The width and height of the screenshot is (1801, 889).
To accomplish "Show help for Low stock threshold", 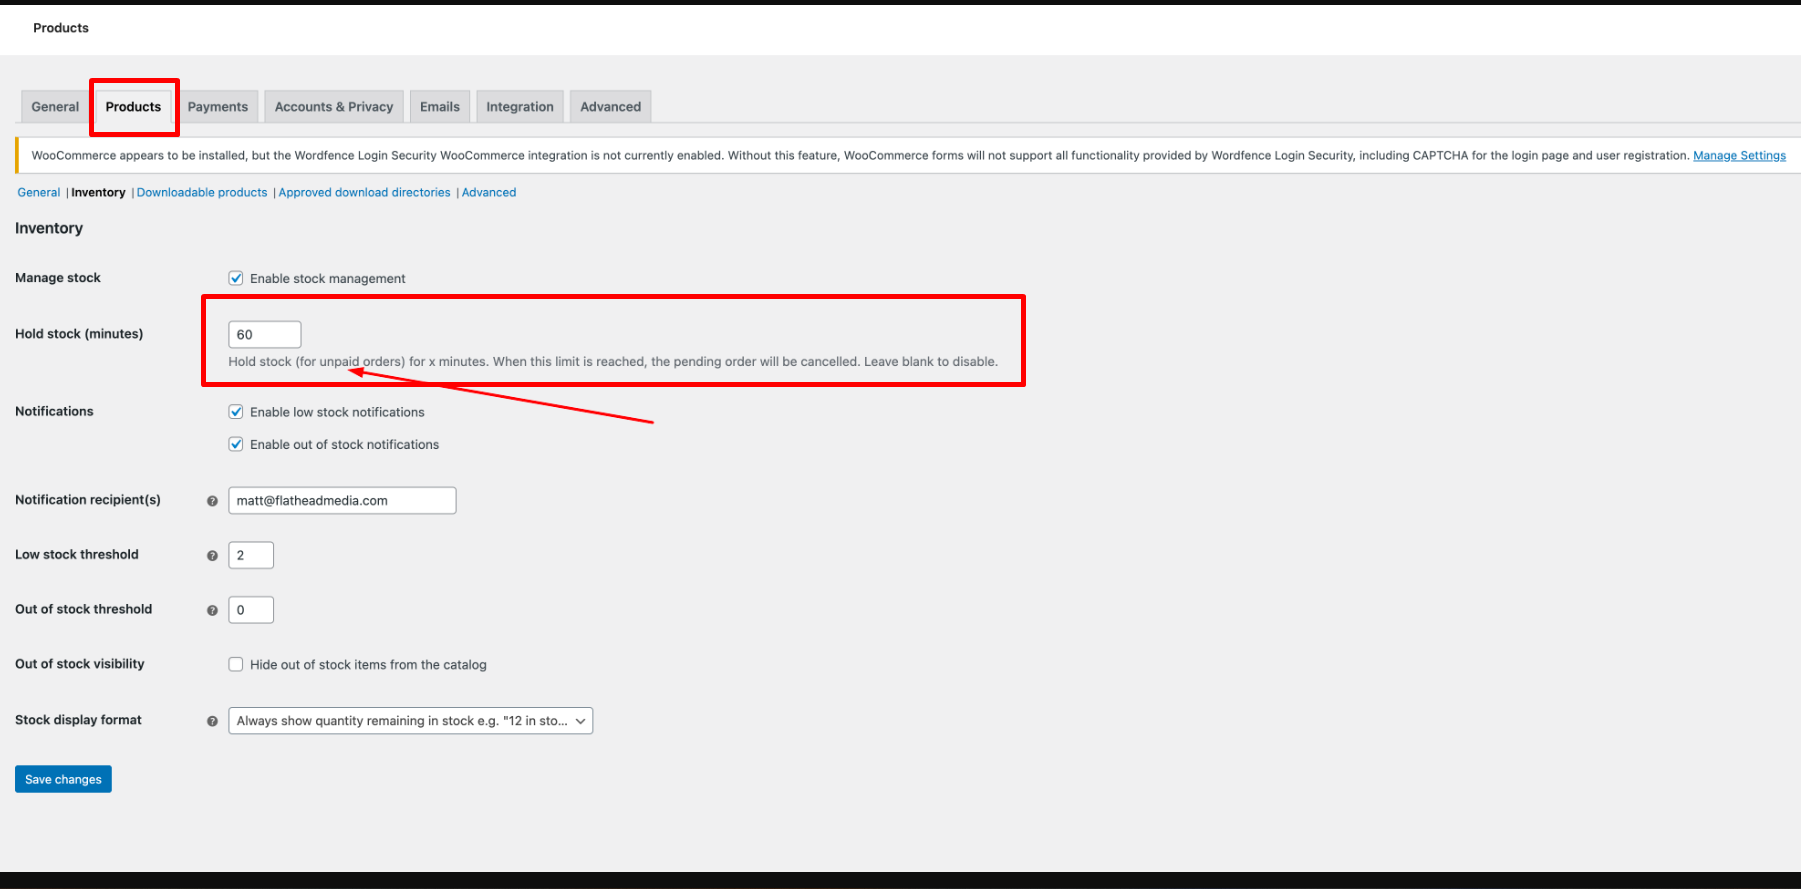I will coord(212,556).
